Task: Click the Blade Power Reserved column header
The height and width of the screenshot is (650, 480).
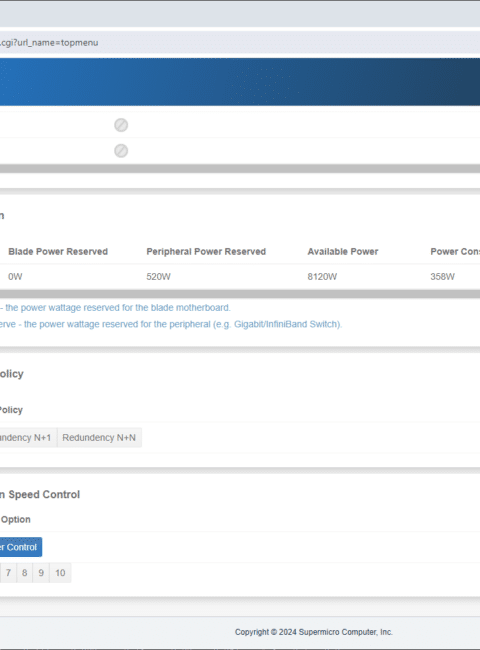Action: (x=58, y=252)
